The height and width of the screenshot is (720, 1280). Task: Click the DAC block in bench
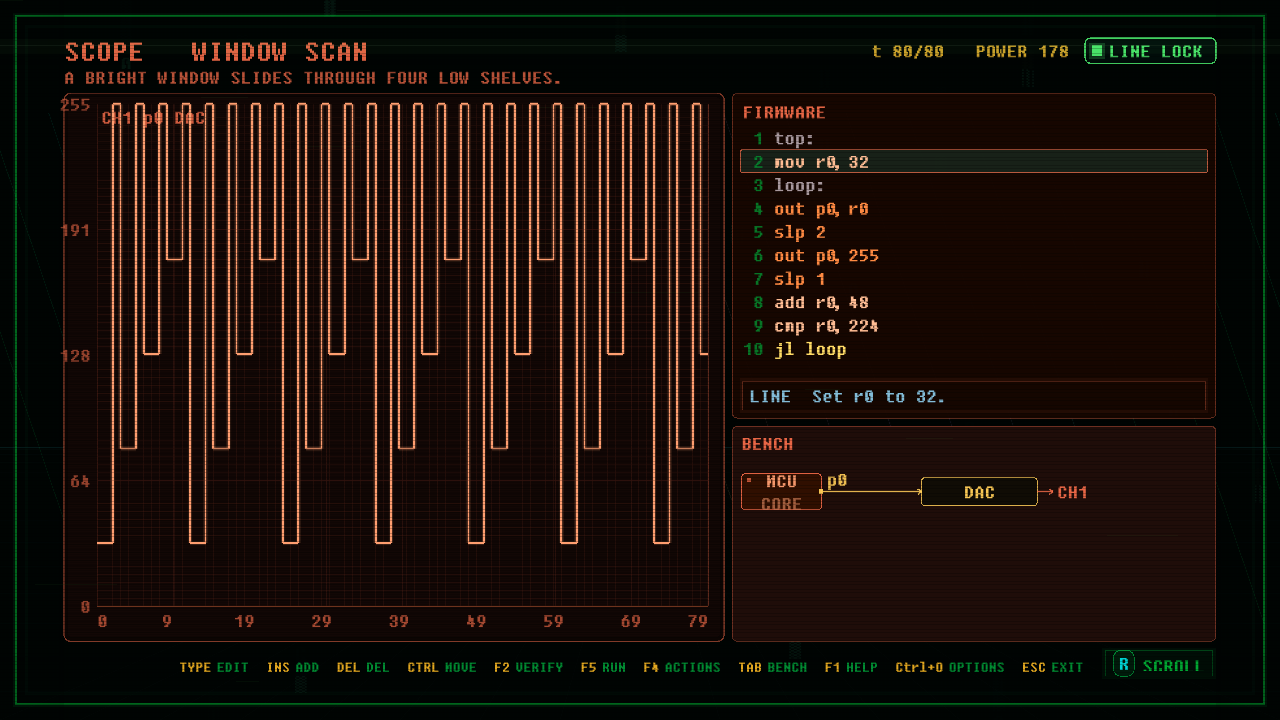coord(979,492)
